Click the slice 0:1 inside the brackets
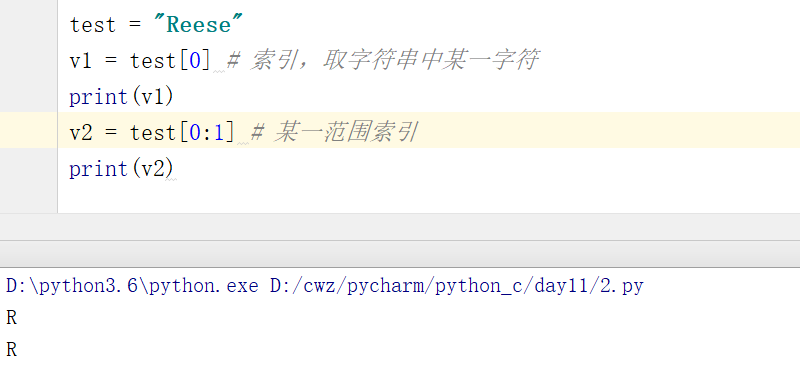Viewport: 800px width, 382px height. pyautogui.click(x=207, y=133)
